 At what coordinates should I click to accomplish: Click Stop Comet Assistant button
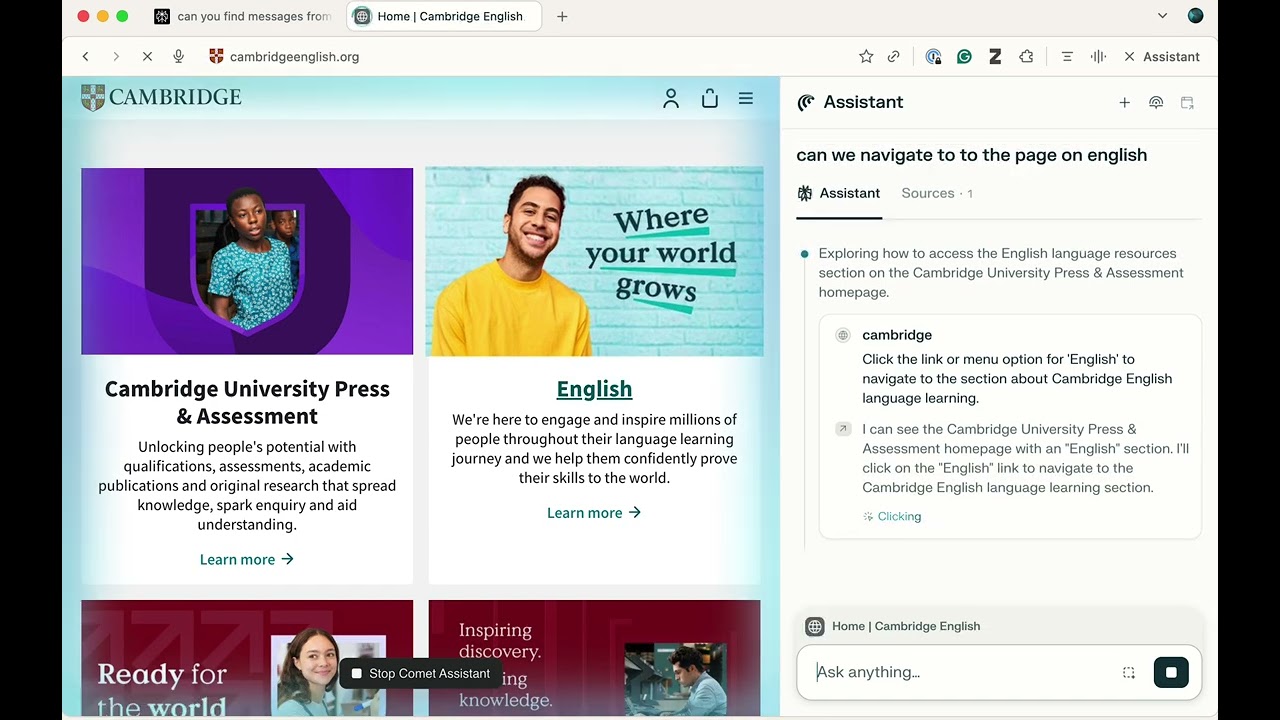[x=420, y=674]
